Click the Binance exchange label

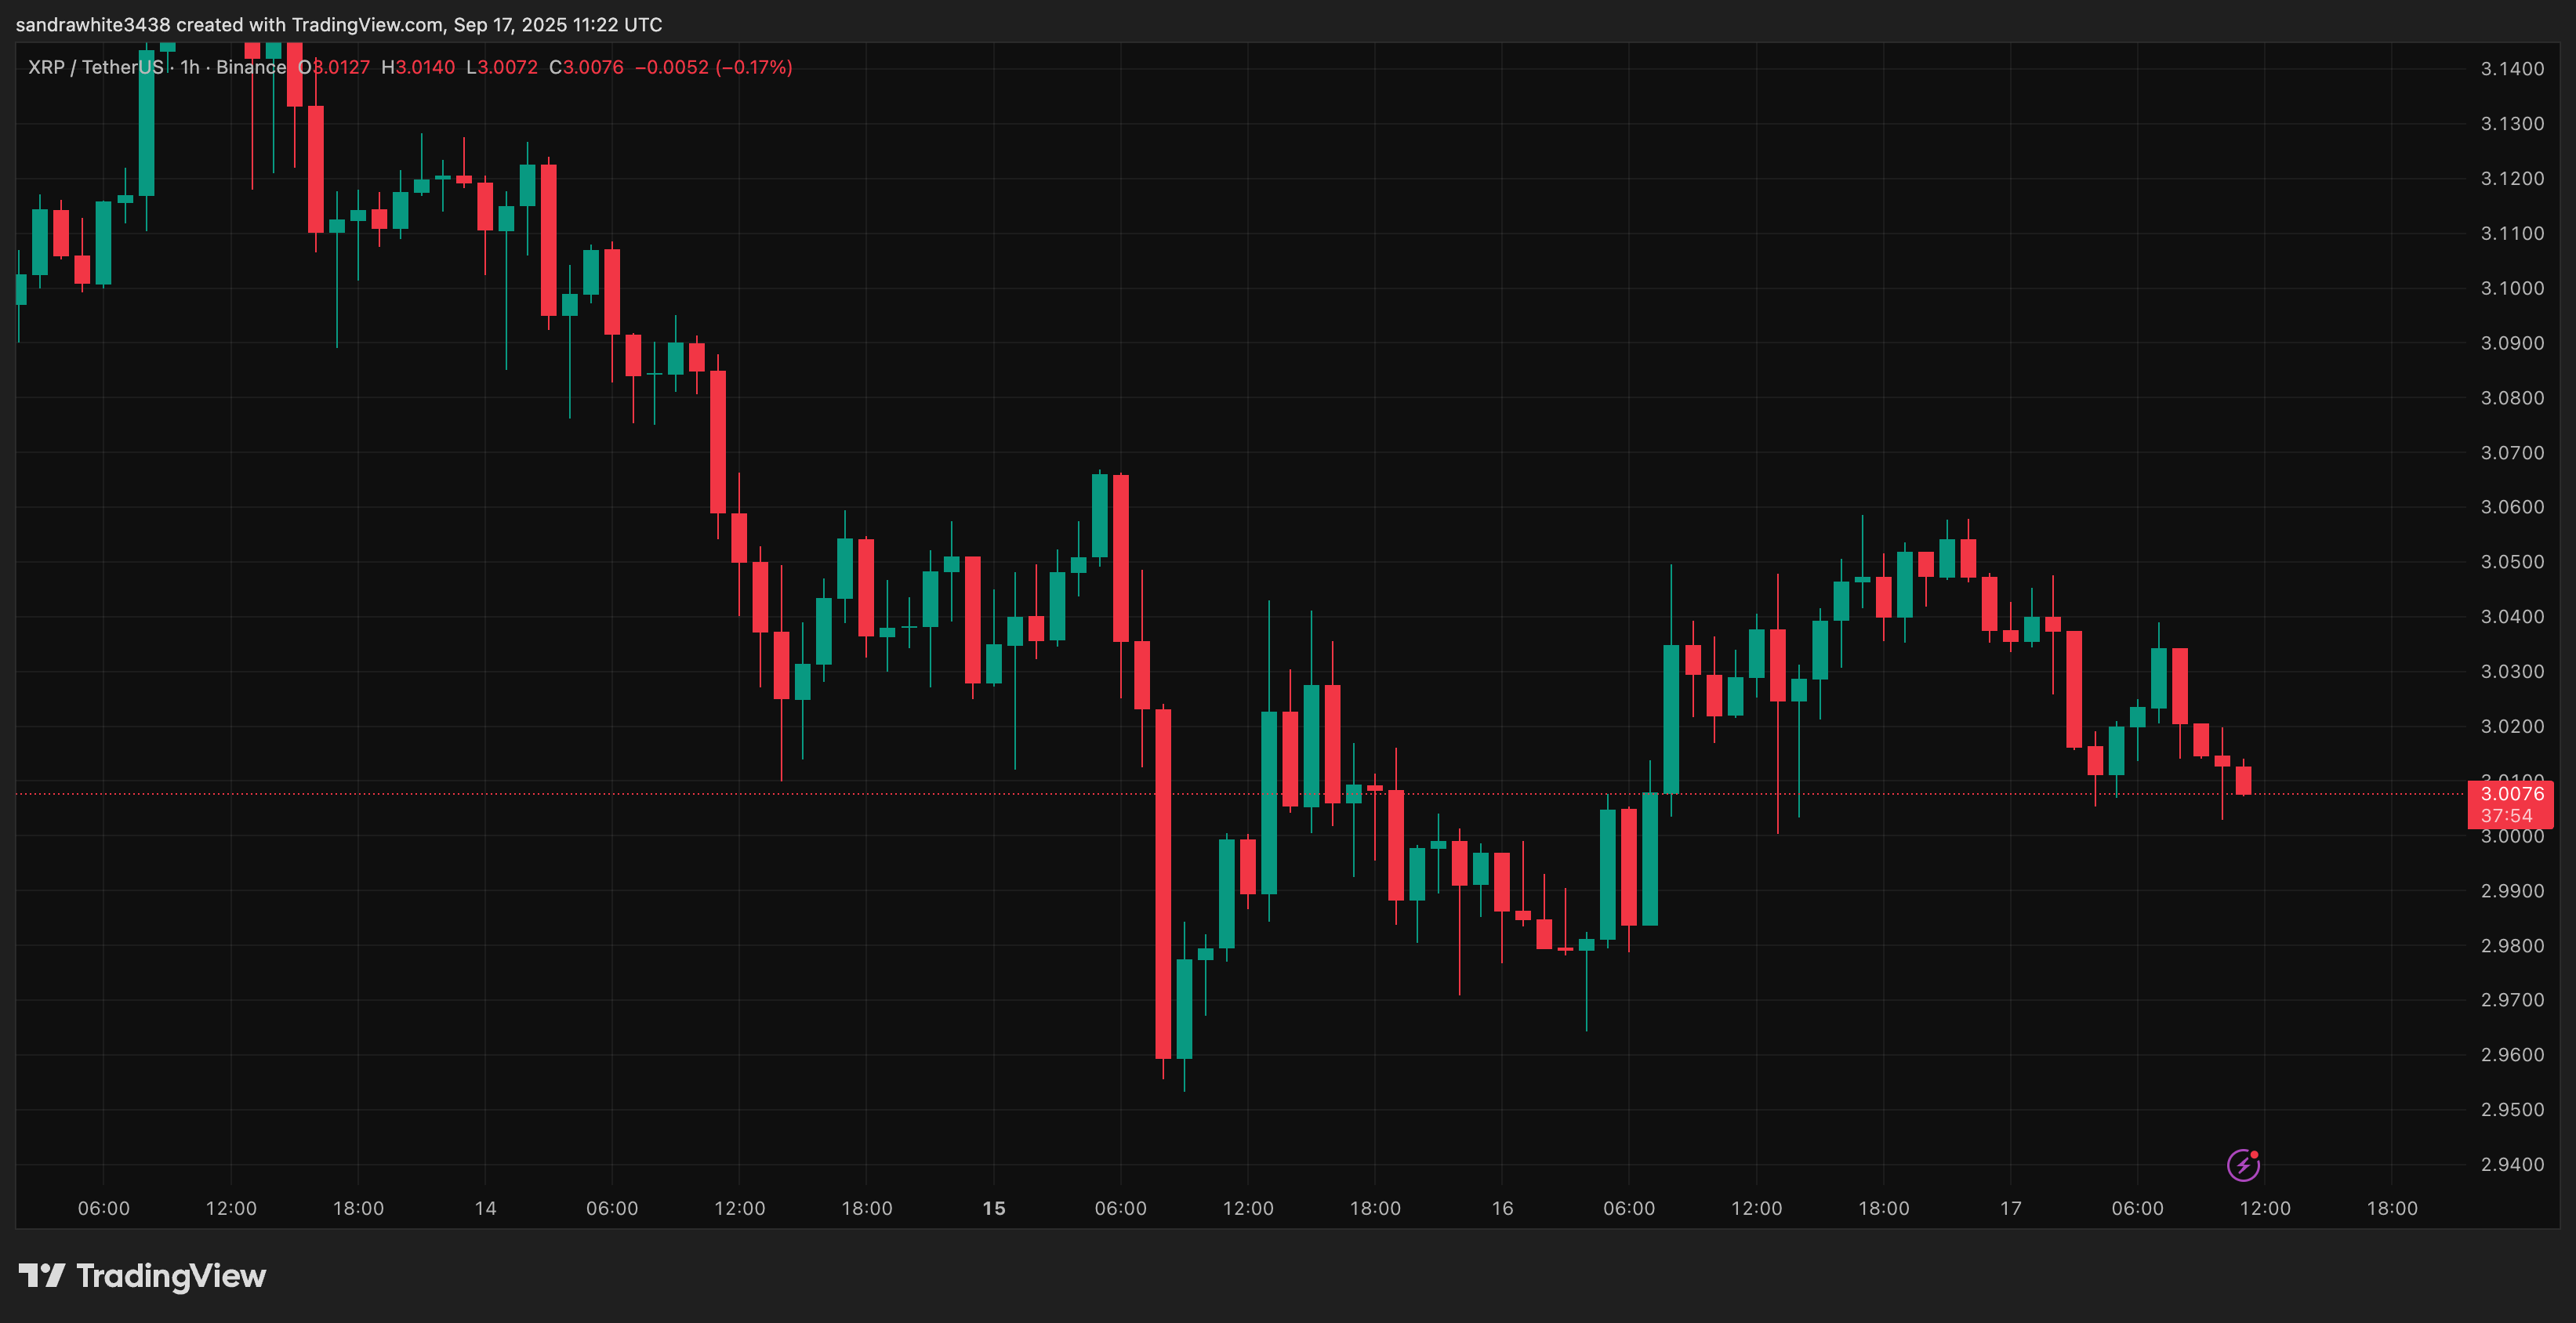click(x=254, y=67)
